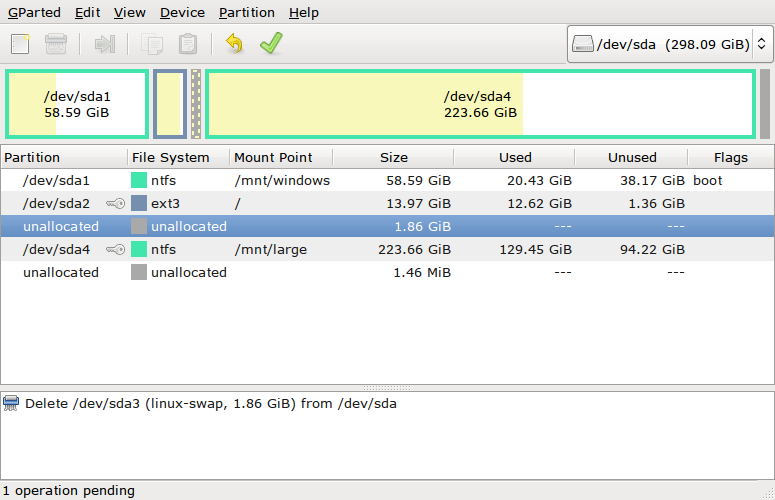Click the New partition toolbar icon
Screen dimensions: 775x500
pyautogui.click(x=20, y=44)
